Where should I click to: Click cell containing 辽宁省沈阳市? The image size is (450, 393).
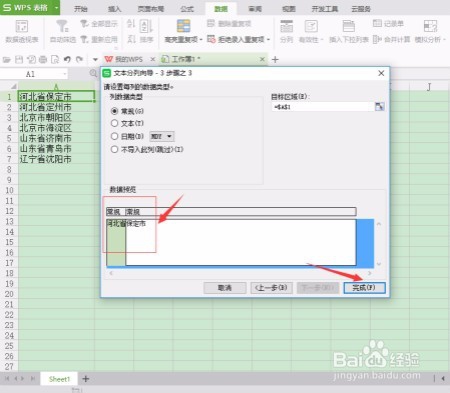click(56, 159)
